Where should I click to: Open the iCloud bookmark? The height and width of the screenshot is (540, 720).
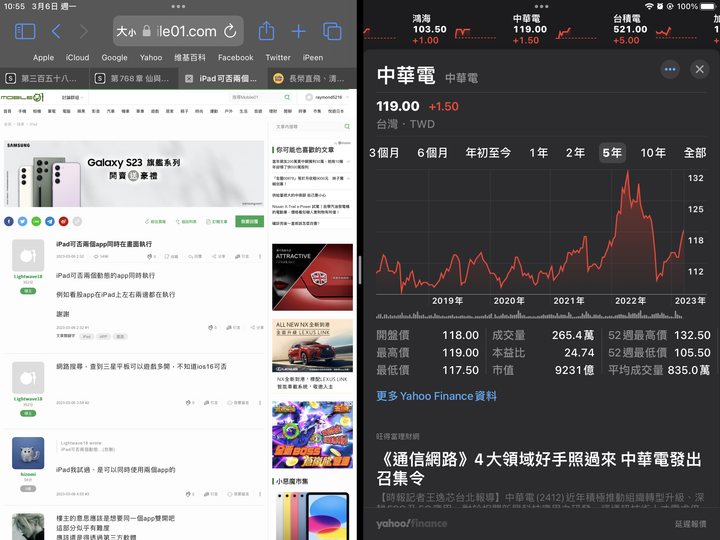pyautogui.click(x=77, y=58)
